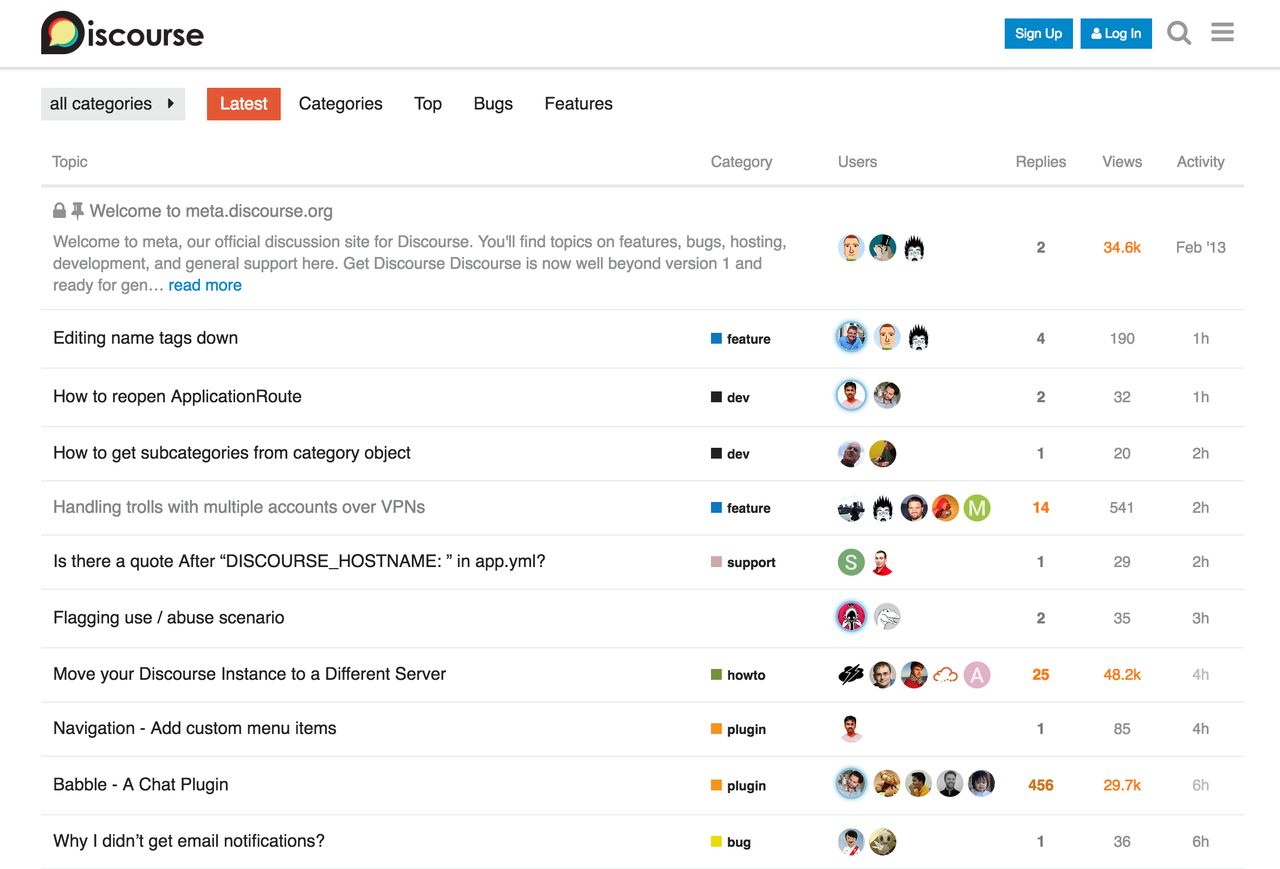Open Move your Discourse Instance topic
This screenshot has width=1280, height=869.
point(250,674)
